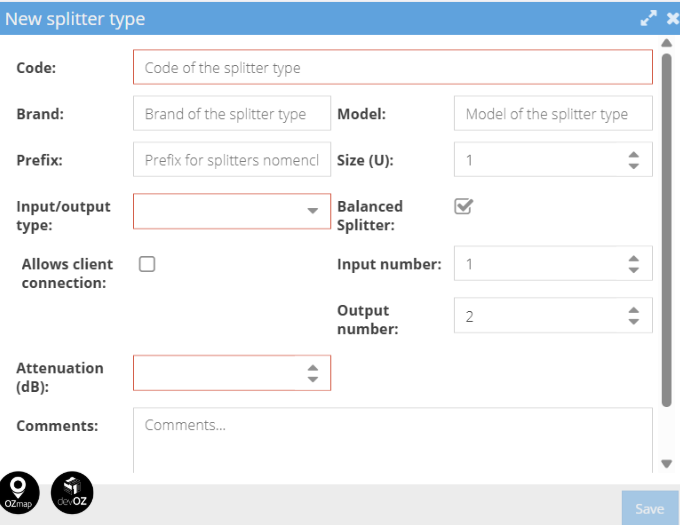Click the Prefix input field
680x525 pixels.
coord(232,160)
